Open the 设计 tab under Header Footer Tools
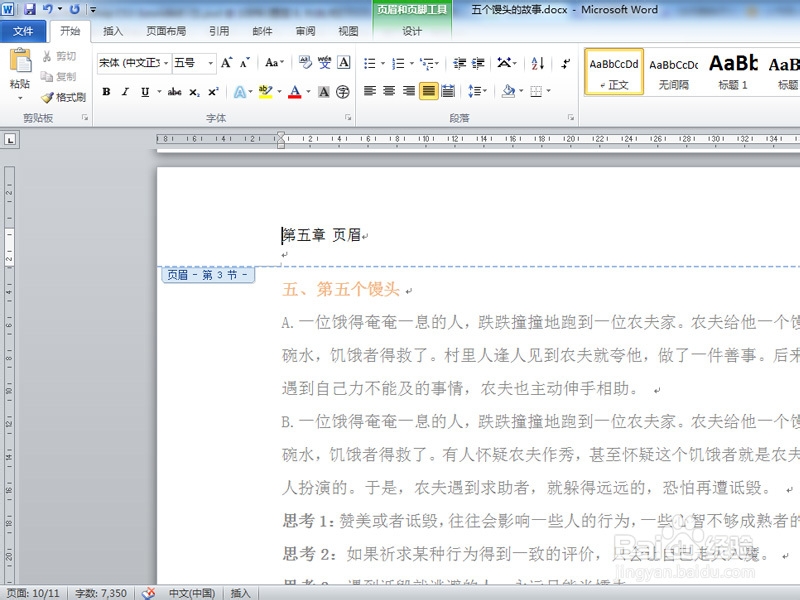 (x=410, y=31)
